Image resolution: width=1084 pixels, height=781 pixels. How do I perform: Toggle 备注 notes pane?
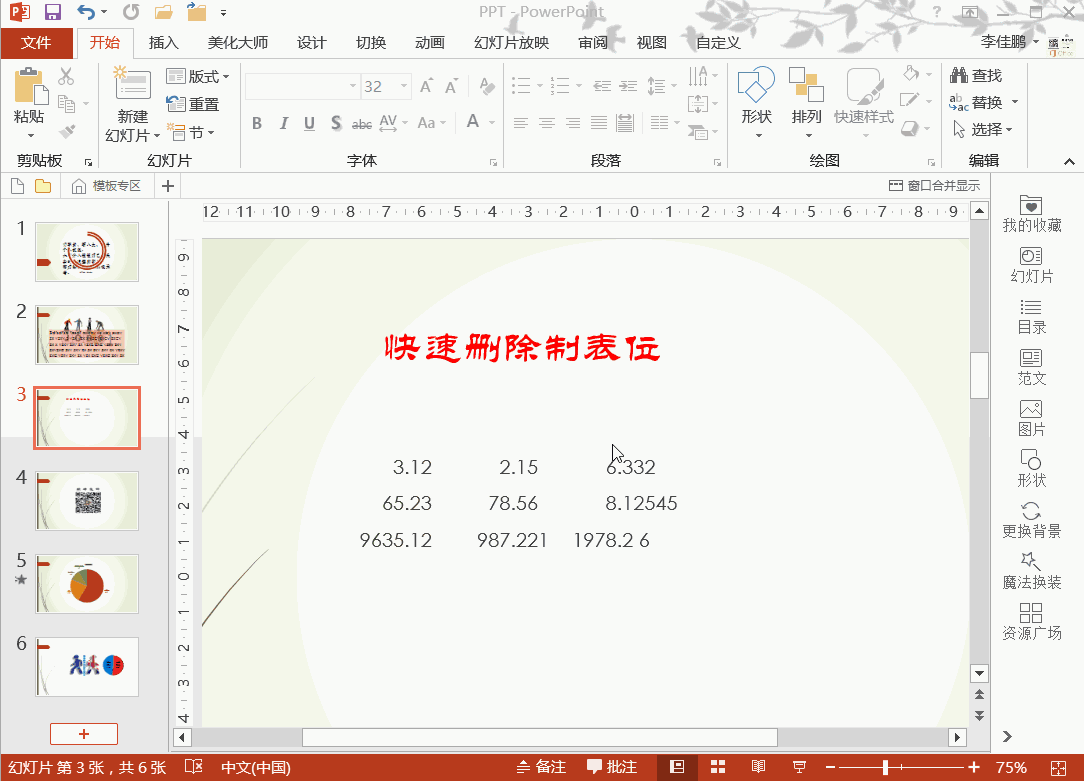click(x=541, y=766)
